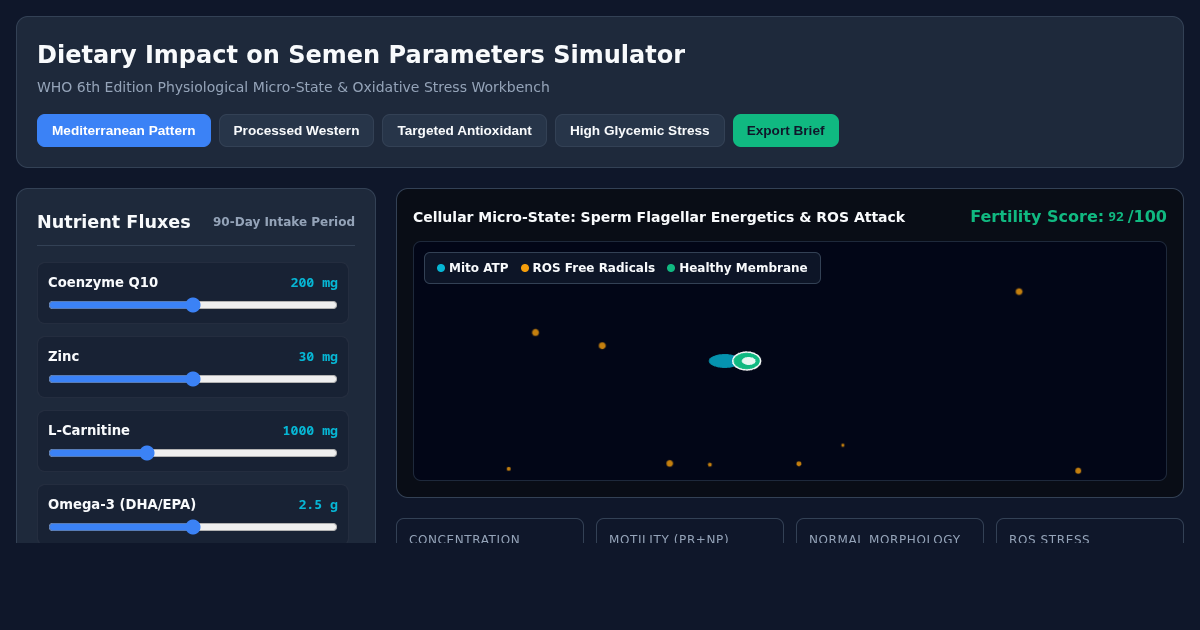Screen dimensions: 1200x630
Task: Click the Normal Morphology metric card
Action: pyautogui.click(x=890, y=531)
